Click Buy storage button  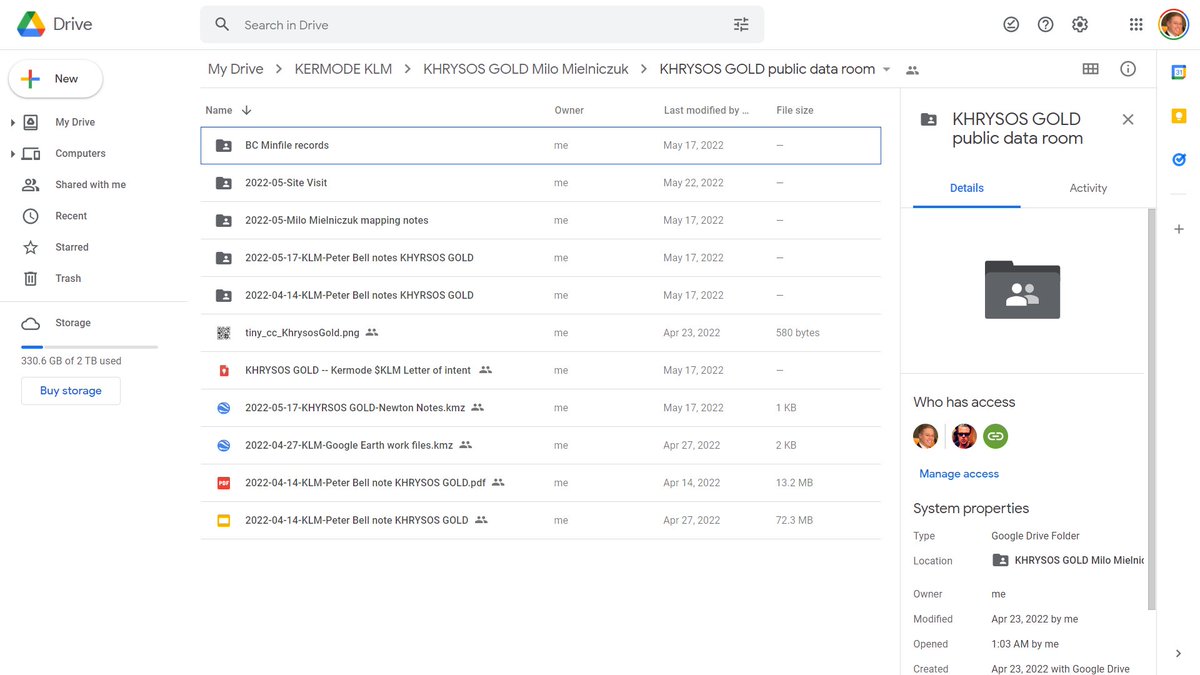click(71, 391)
